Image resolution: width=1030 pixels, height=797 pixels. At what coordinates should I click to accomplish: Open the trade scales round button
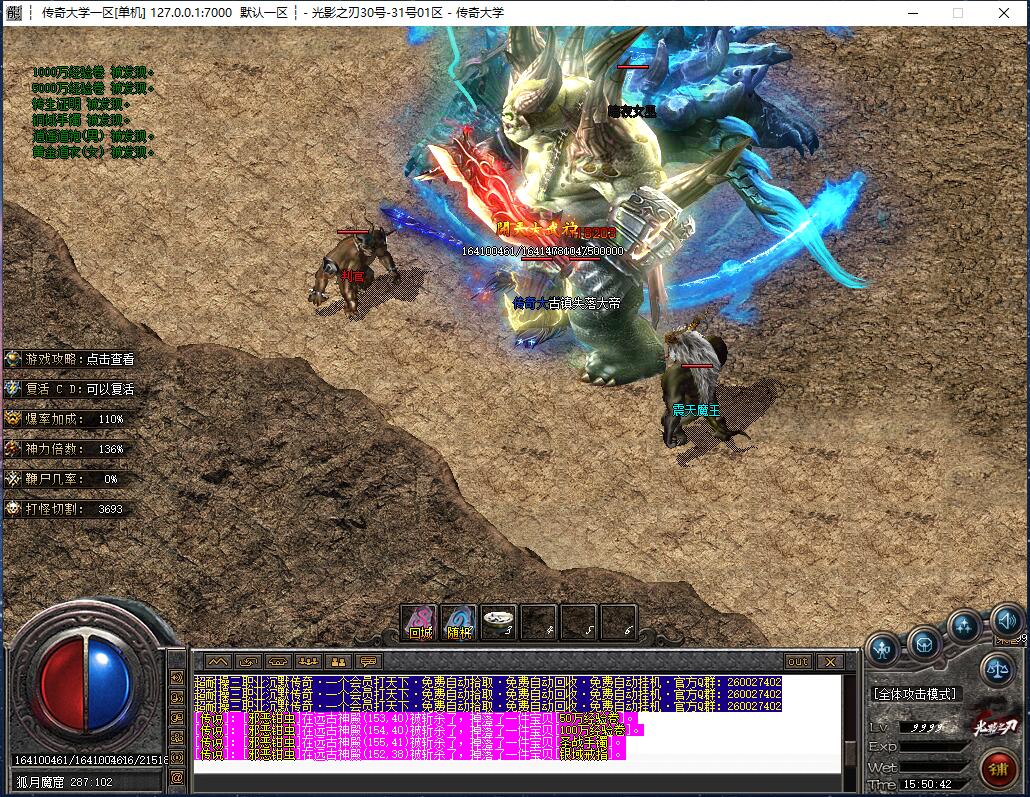[998, 670]
